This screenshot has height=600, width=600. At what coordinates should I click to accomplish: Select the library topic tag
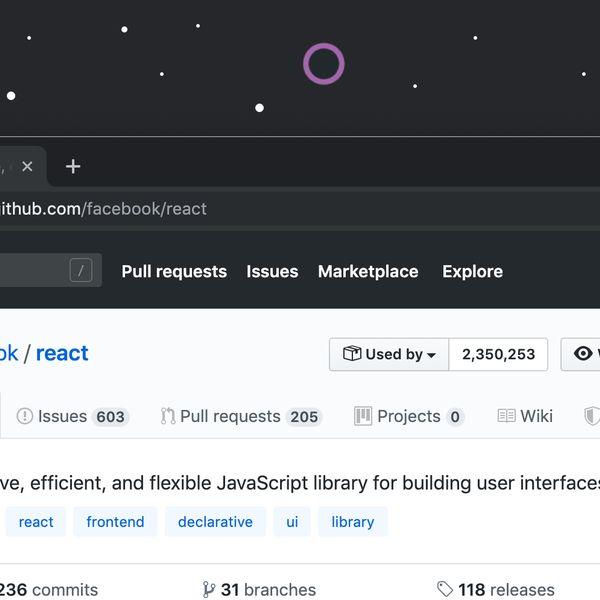[x=353, y=522]
